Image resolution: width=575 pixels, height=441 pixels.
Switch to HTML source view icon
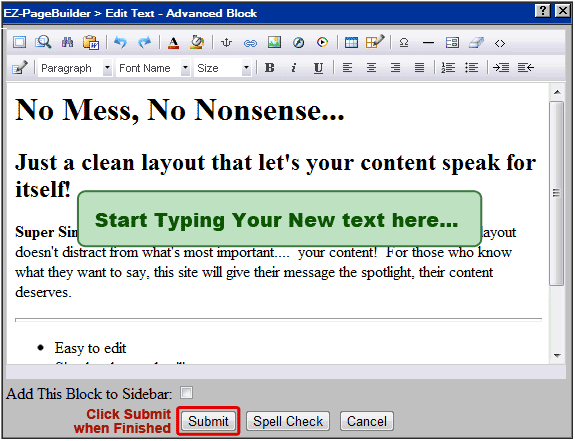500,43
